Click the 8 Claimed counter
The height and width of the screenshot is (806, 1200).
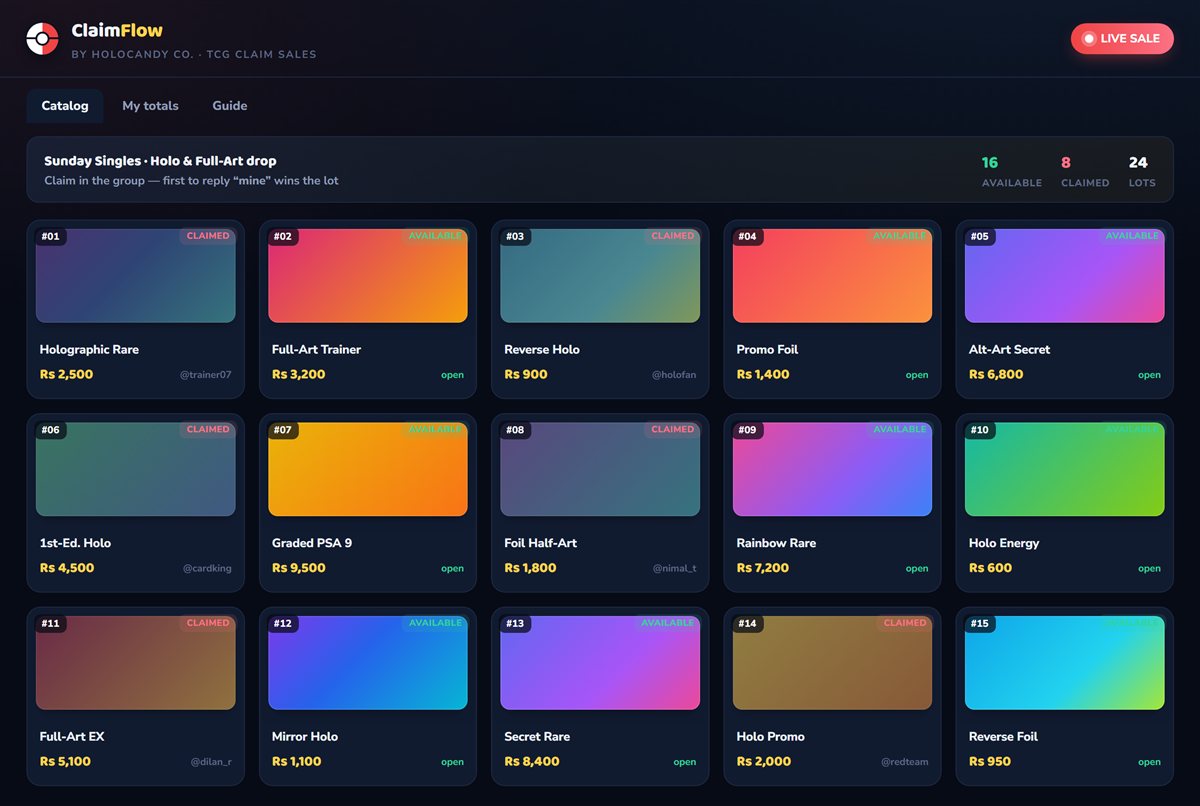[1085, 171]
